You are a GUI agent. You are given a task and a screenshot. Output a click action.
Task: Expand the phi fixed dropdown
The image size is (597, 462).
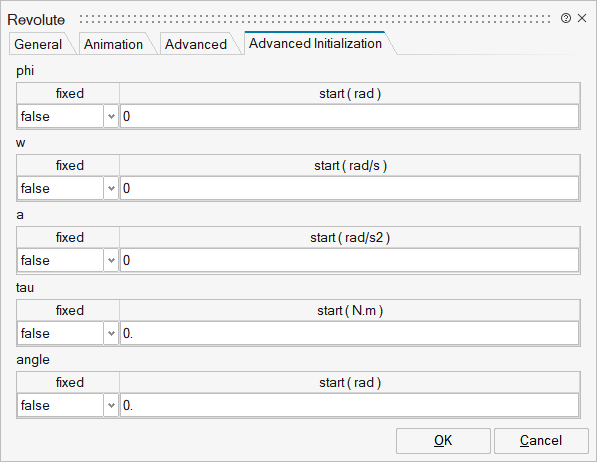coord(111,116)
